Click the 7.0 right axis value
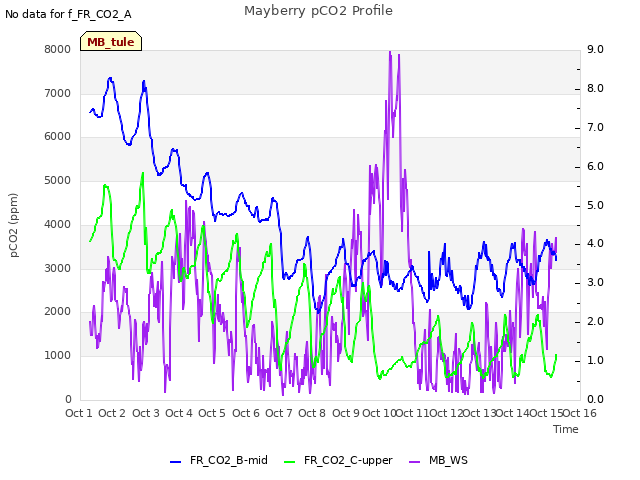The image size is (640, 480). (596, 127)
